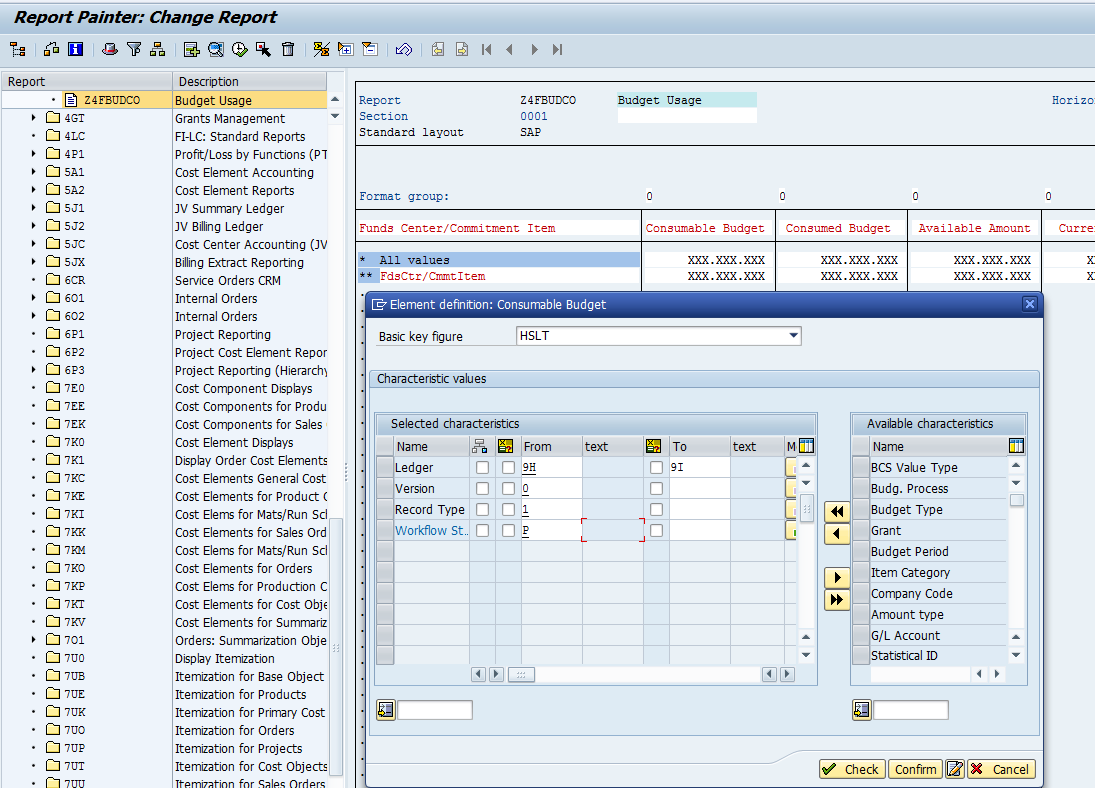Viewport: 1095px width, 788px height.
Task: Expand the 7O1 Orders Summarization folder
Action: point(34,640)
